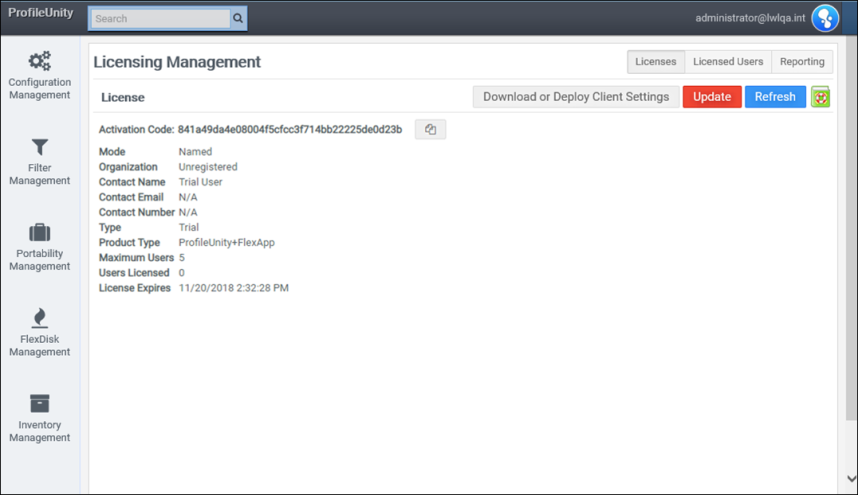Select the activation code text
The height and width of the screenshot is (495, 858).
coord(290,130)
